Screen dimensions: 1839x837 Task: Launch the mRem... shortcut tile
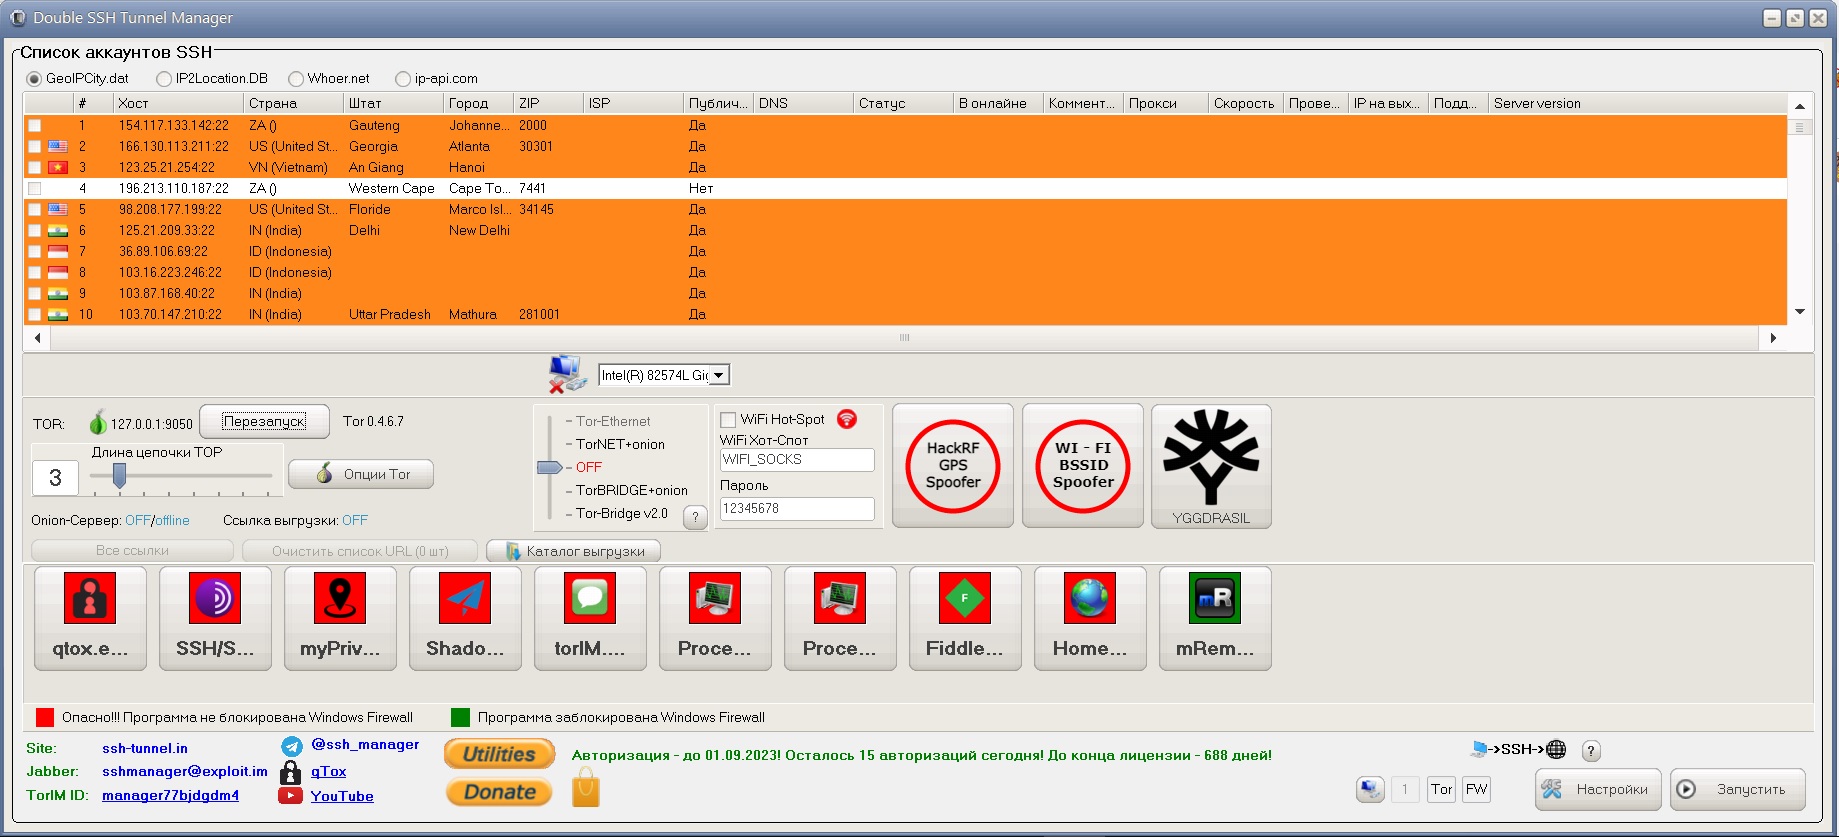pyautogui.click(x=1215, y=618)
